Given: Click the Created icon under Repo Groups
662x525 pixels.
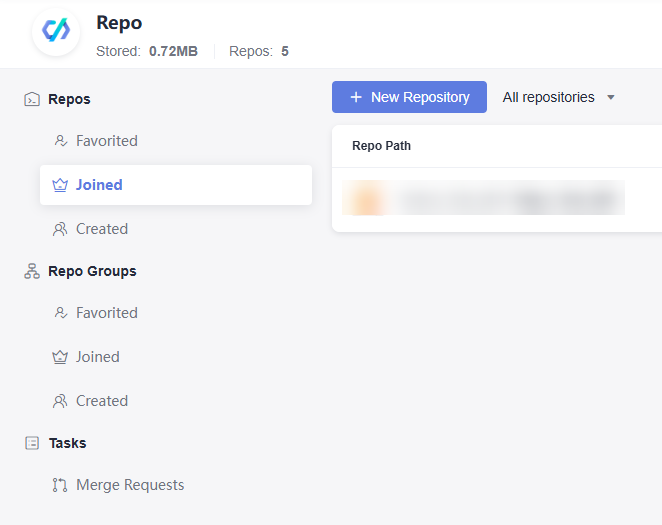Looking at the screenshot, I should click(60, 401).
